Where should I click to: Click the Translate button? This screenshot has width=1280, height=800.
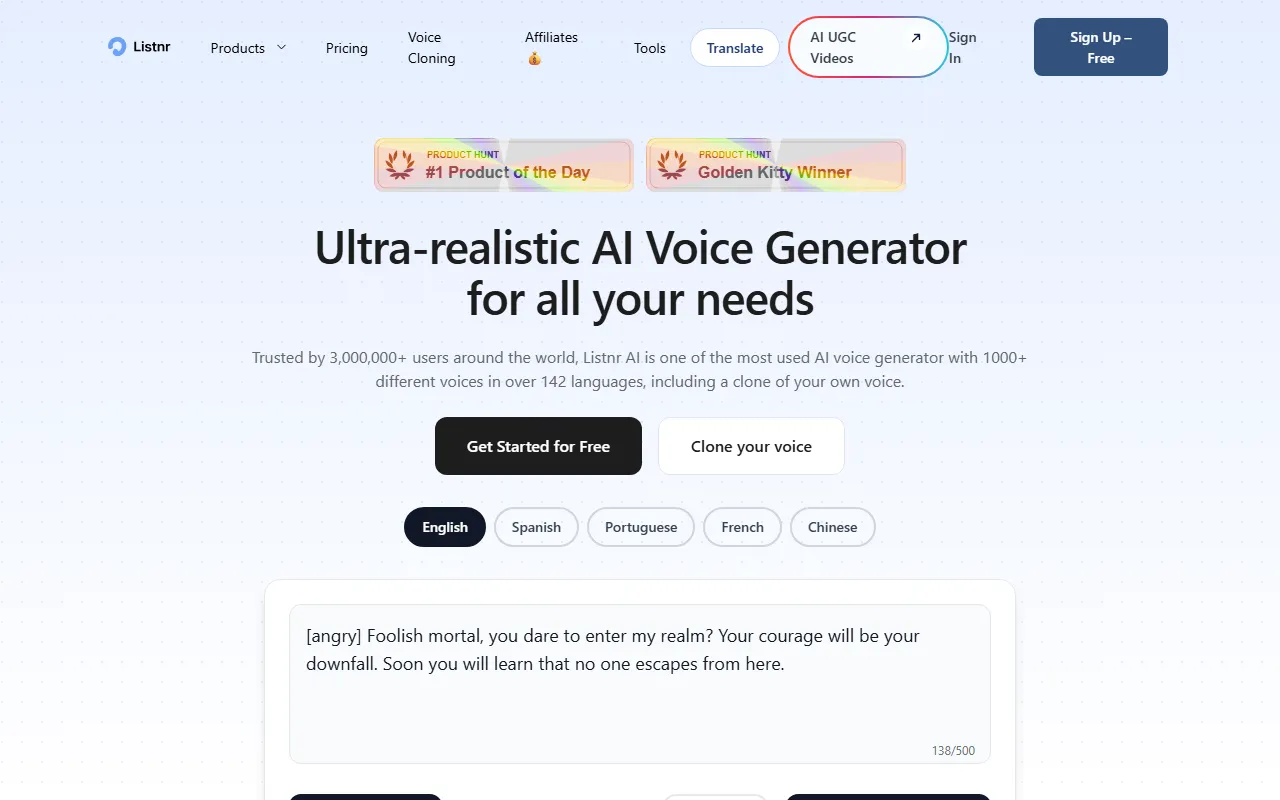(x=735, y=48)
